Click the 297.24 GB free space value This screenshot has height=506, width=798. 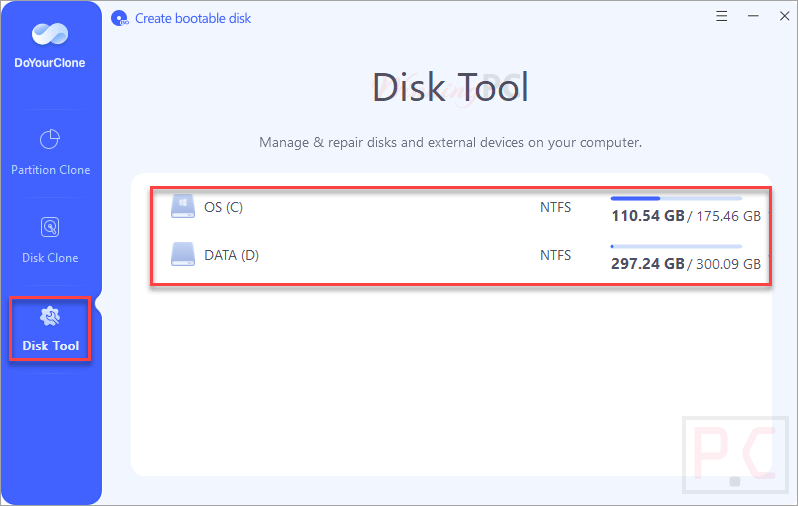(x=648, y=264)
